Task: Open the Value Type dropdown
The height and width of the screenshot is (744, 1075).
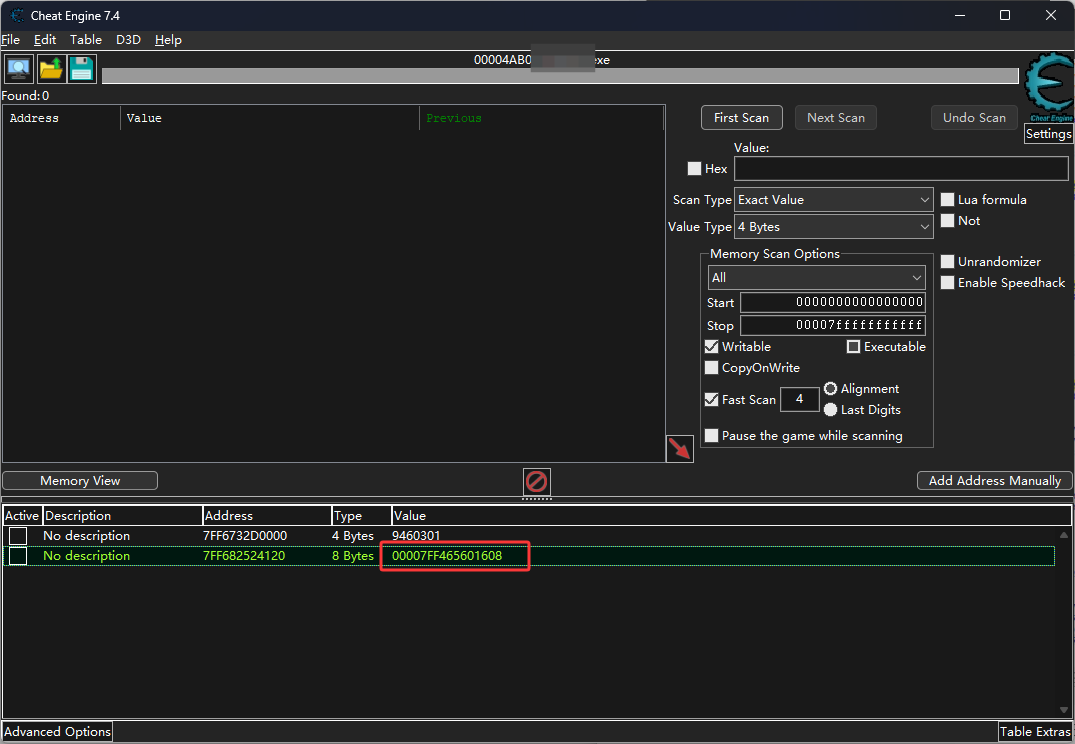Action: click(x=834, y=227)
